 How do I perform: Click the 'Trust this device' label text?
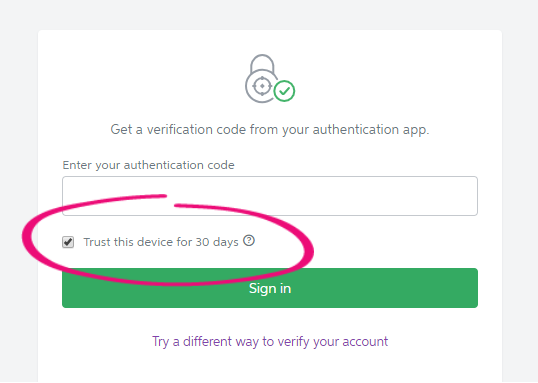tap(129, 242)
